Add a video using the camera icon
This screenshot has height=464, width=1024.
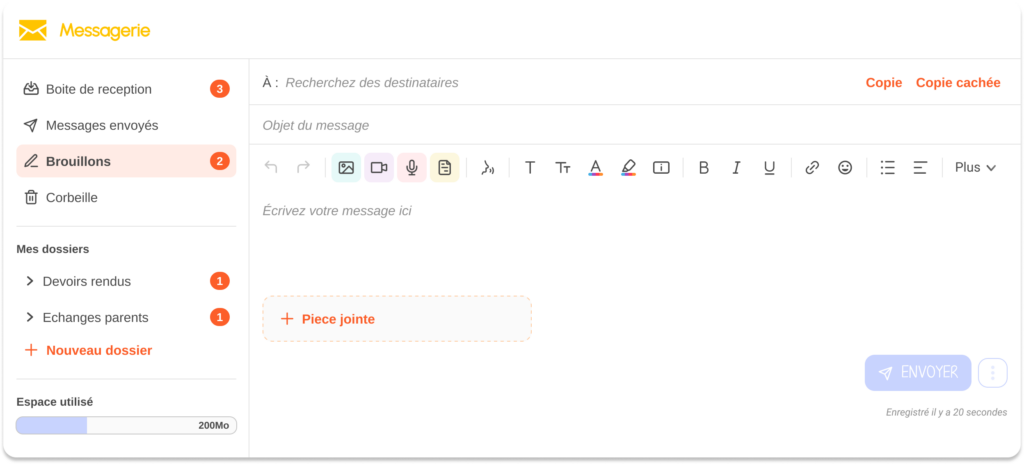tap(379, 168)
